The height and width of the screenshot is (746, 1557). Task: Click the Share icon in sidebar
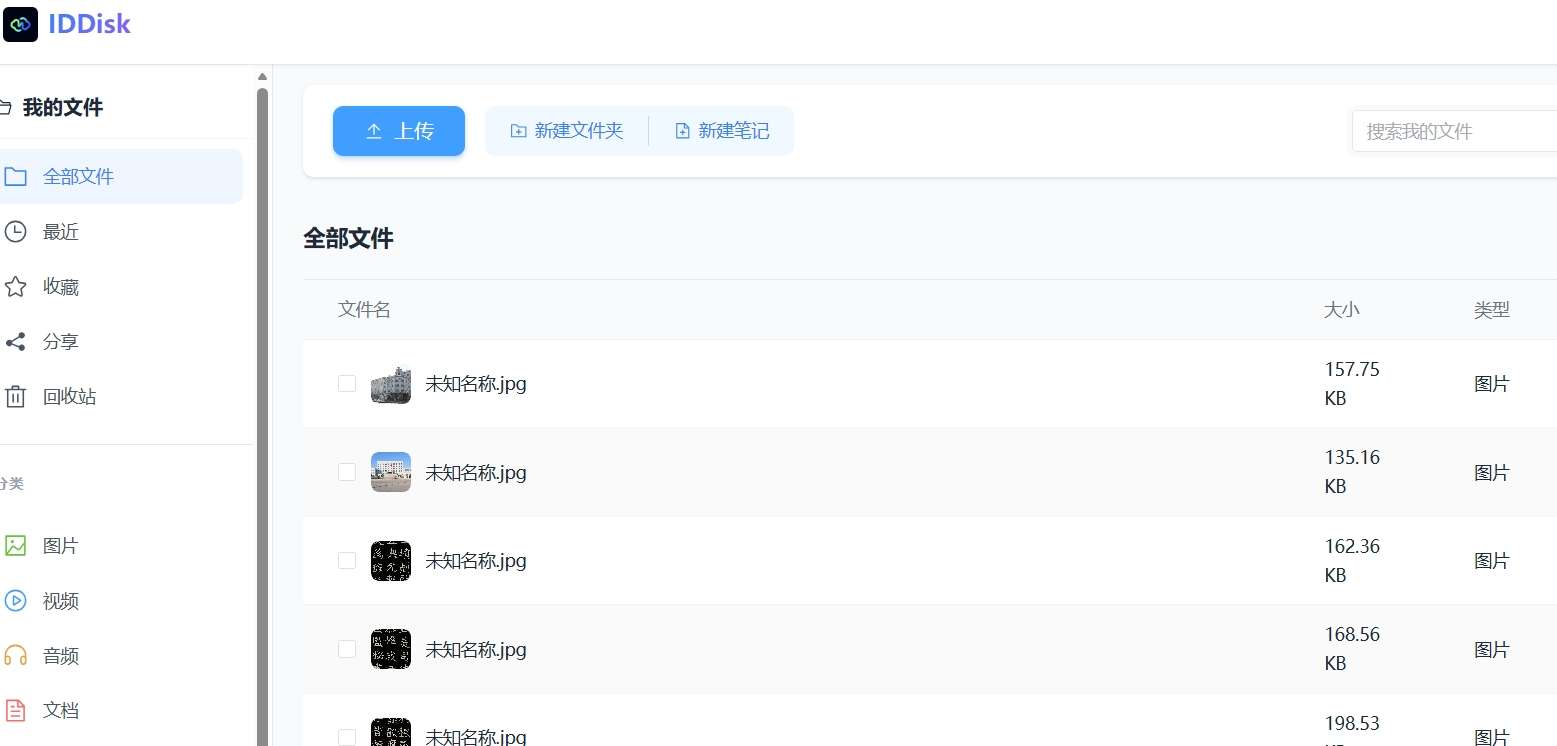coord(15,342)
